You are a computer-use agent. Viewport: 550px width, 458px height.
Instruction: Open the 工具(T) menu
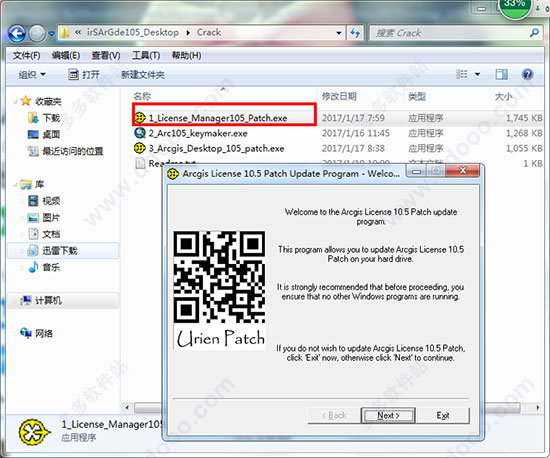coord(146,55)
